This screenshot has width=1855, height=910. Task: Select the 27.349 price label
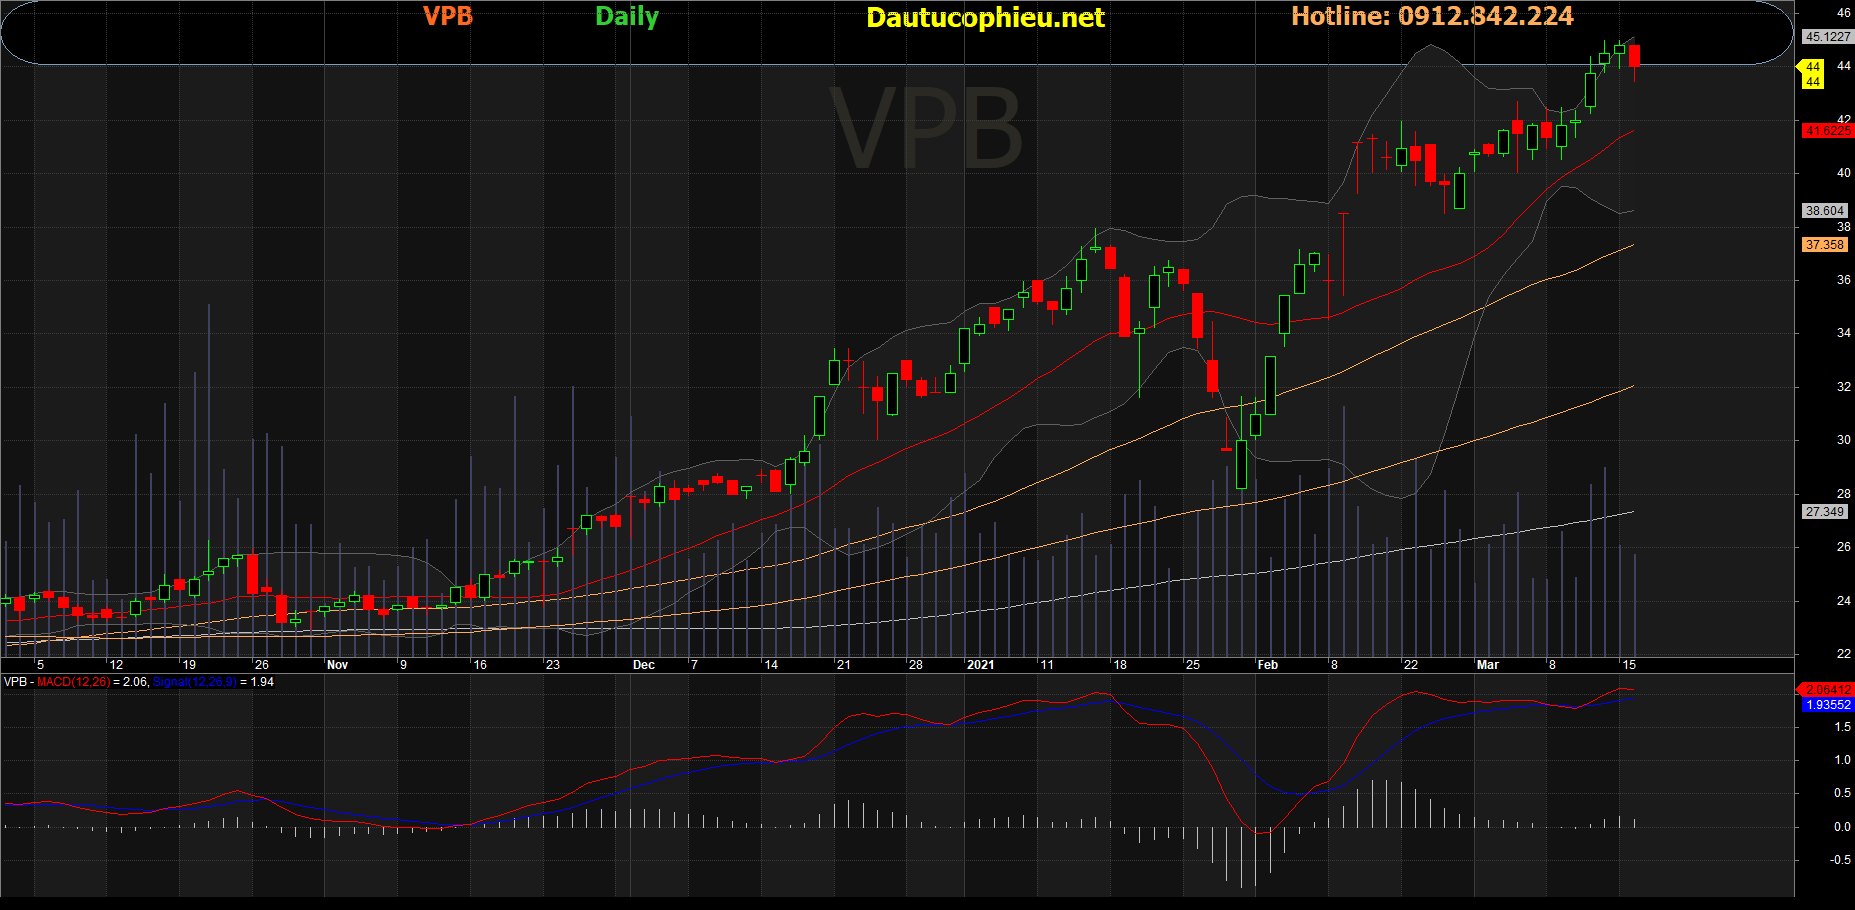pos(1824,512)
